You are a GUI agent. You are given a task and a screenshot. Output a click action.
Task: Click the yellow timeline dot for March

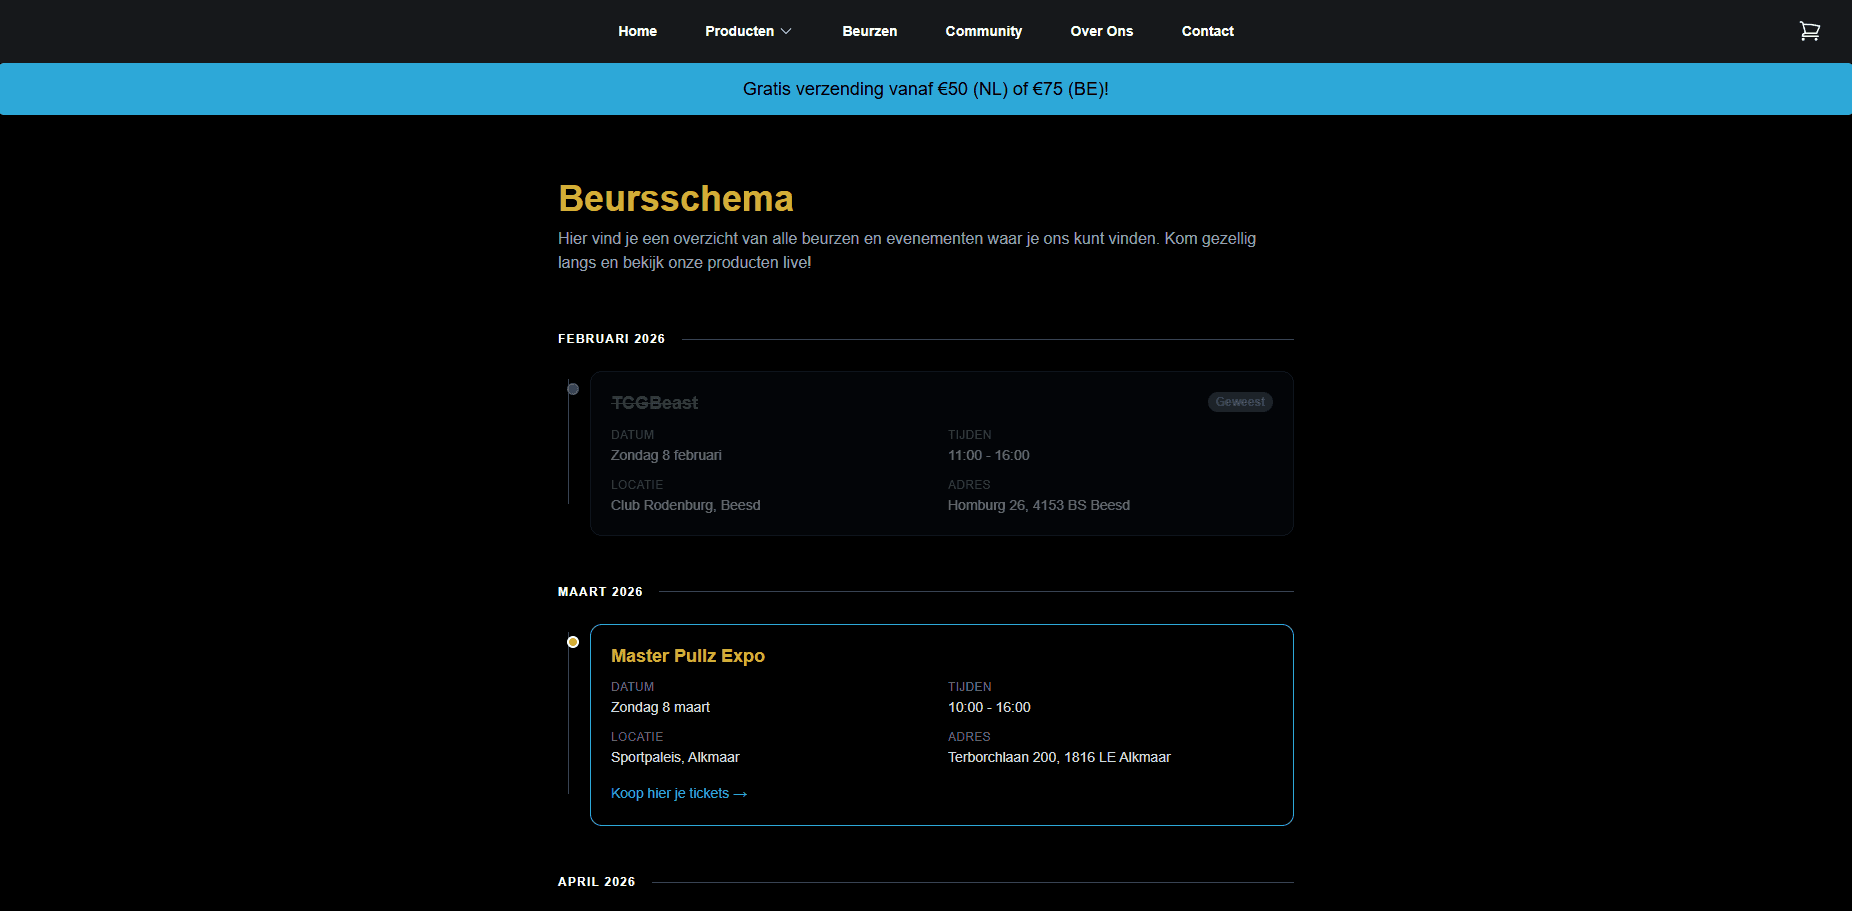[x=573, y=642]
